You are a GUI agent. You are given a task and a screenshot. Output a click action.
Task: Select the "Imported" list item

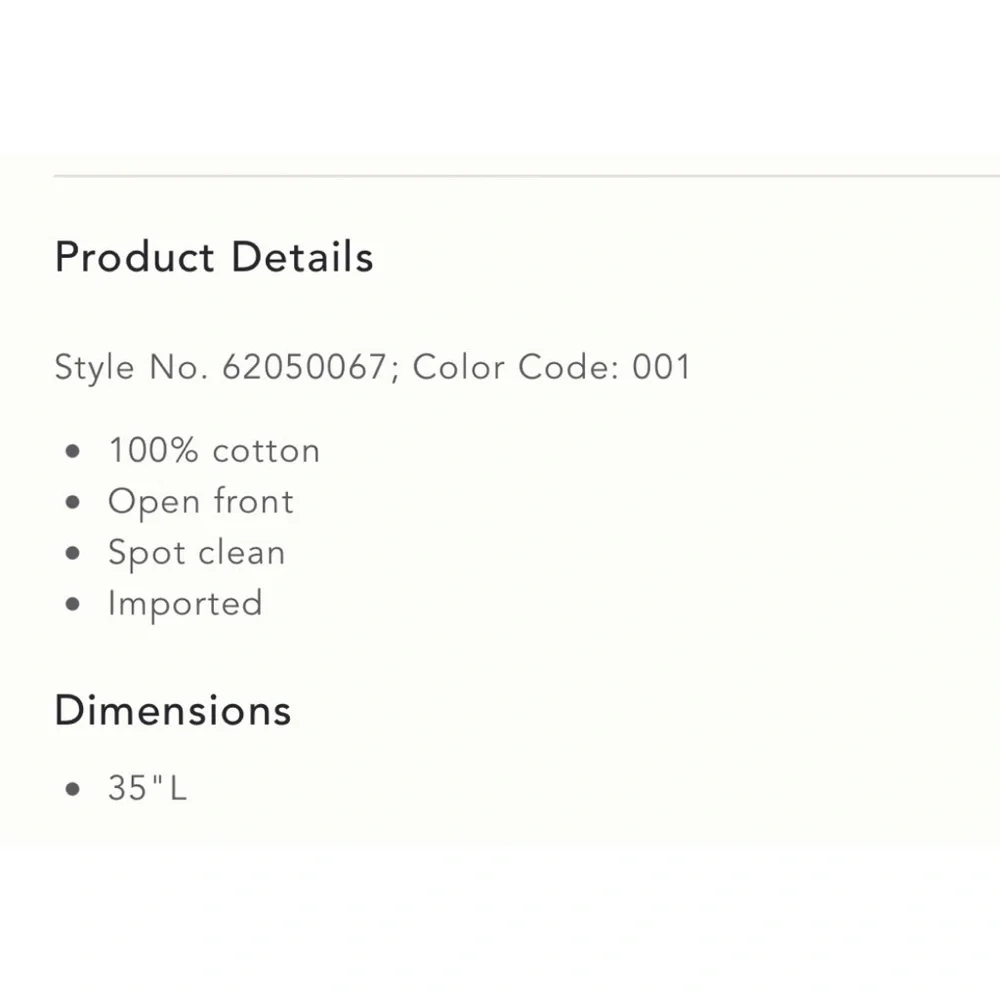tap(185, 603)
